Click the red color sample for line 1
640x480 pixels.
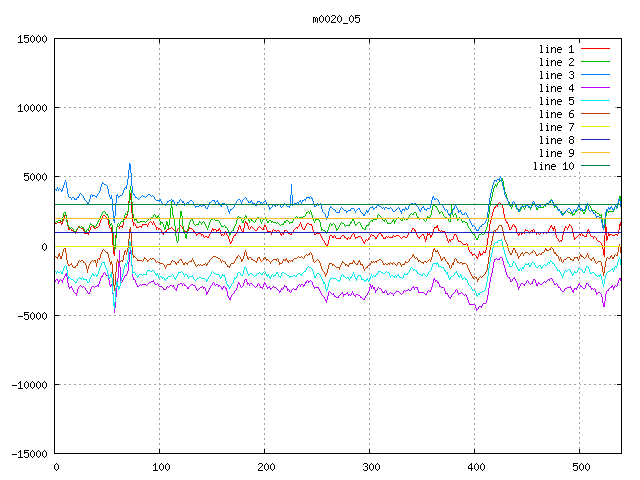point(595,49)
